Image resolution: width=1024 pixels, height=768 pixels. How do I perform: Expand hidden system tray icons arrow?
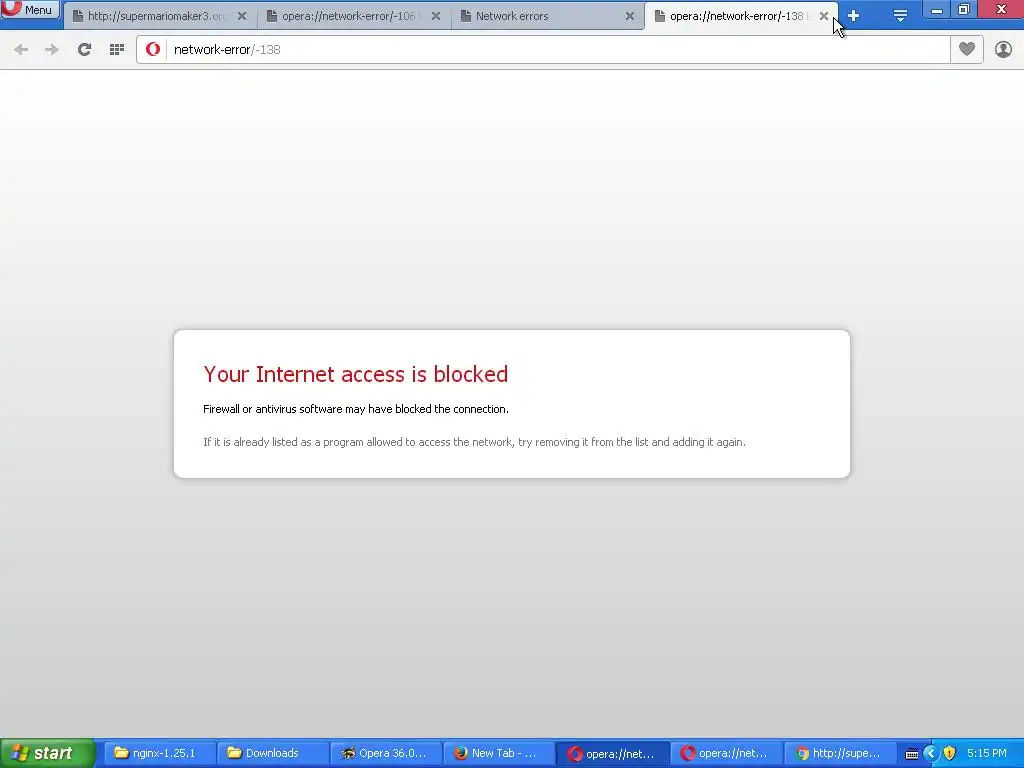(x=931, y=754)
